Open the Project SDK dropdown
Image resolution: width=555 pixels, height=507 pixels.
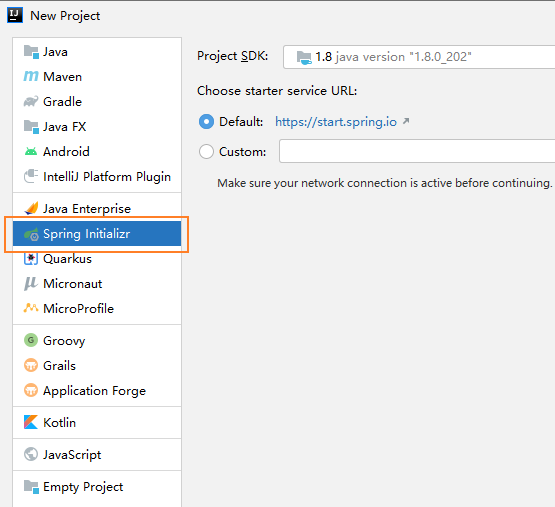tap(419, 57)
